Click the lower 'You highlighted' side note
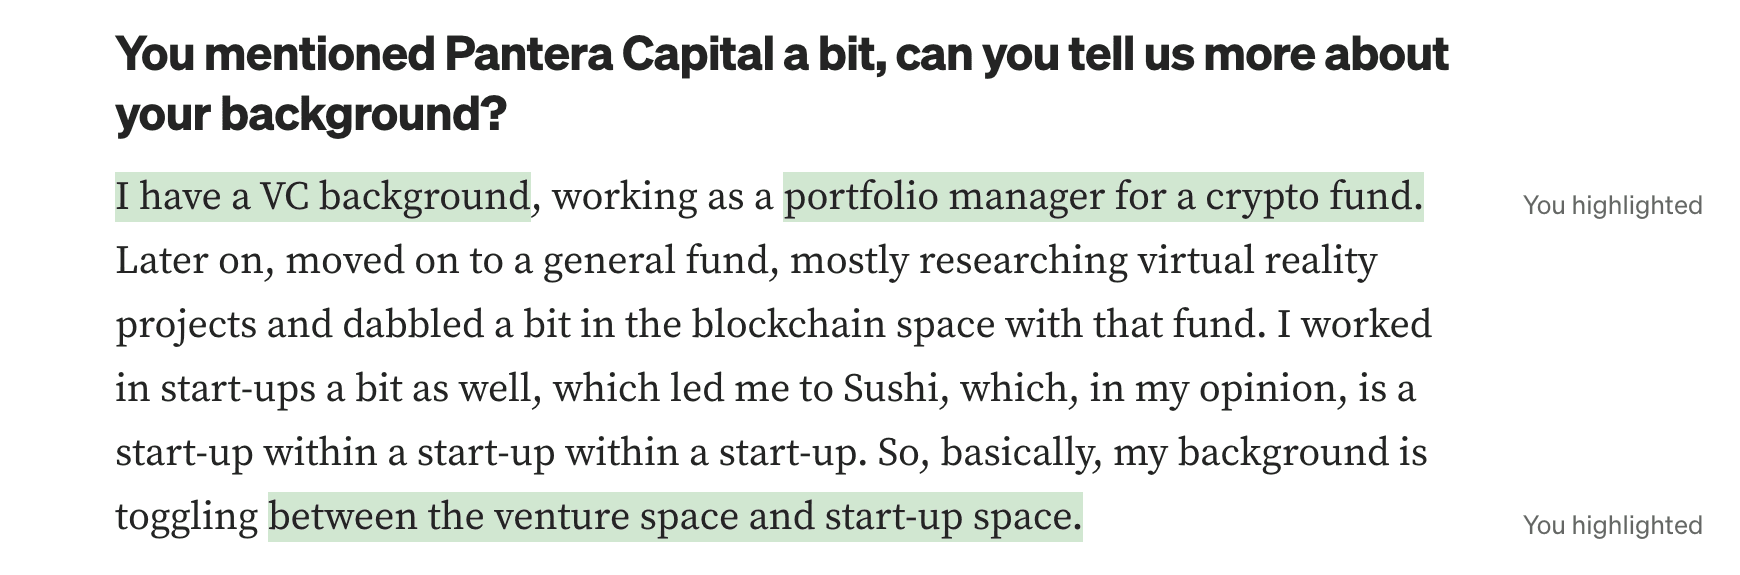Viewport: 1740px width, 575px height. tap(1612, 525)
